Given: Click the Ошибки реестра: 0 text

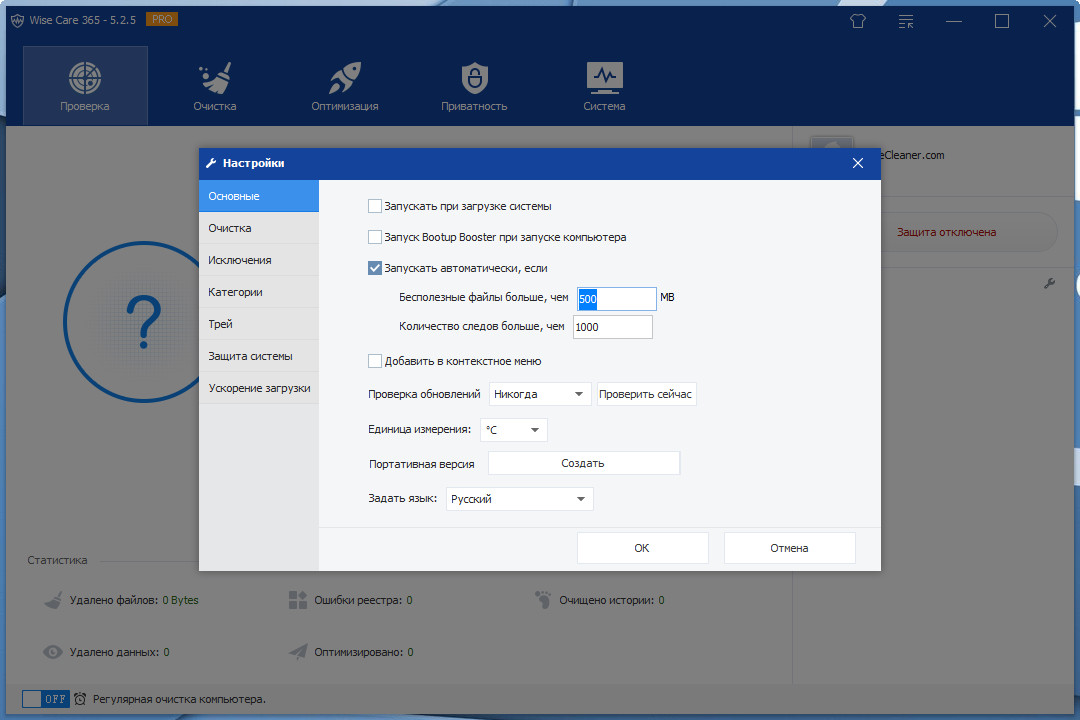Looking at the screenshot, I should pos(363,600).
